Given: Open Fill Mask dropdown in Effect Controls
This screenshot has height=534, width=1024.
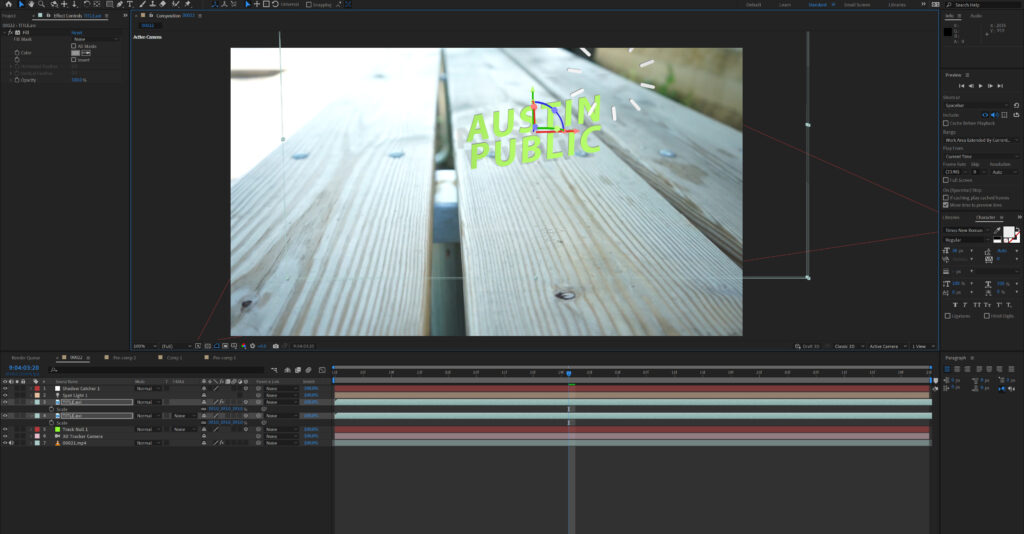Looking at the screenshot, I should pyautogui.click(x=95, y=39).
